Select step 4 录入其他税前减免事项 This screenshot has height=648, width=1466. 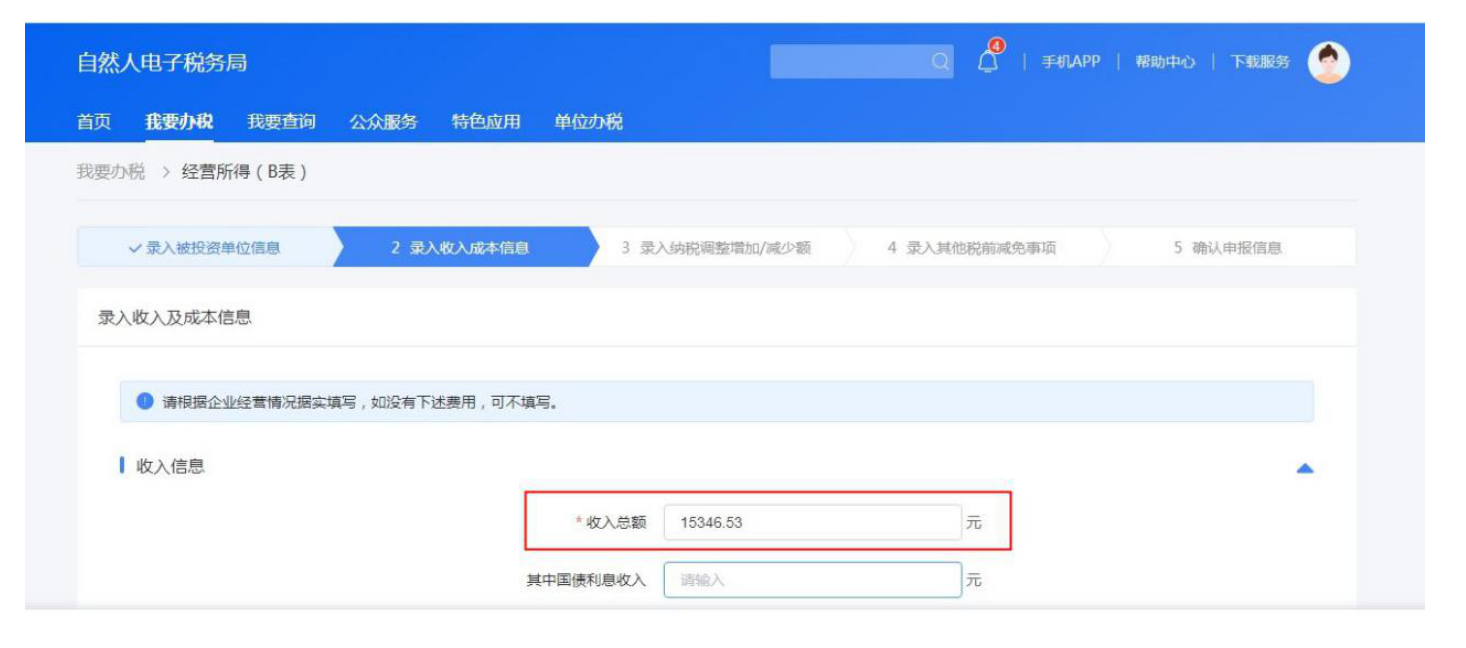click(972, 248)
